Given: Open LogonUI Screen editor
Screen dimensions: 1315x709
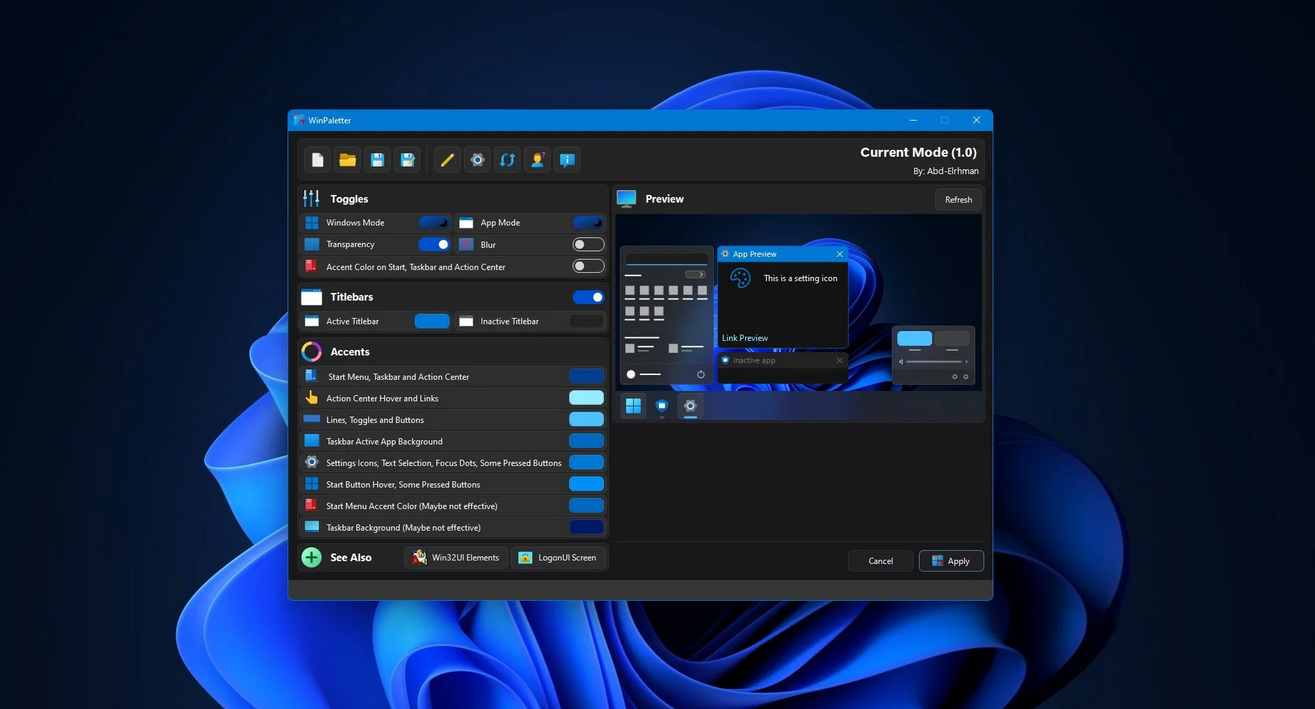Looking at the screenshot, I should pos(558,557).
